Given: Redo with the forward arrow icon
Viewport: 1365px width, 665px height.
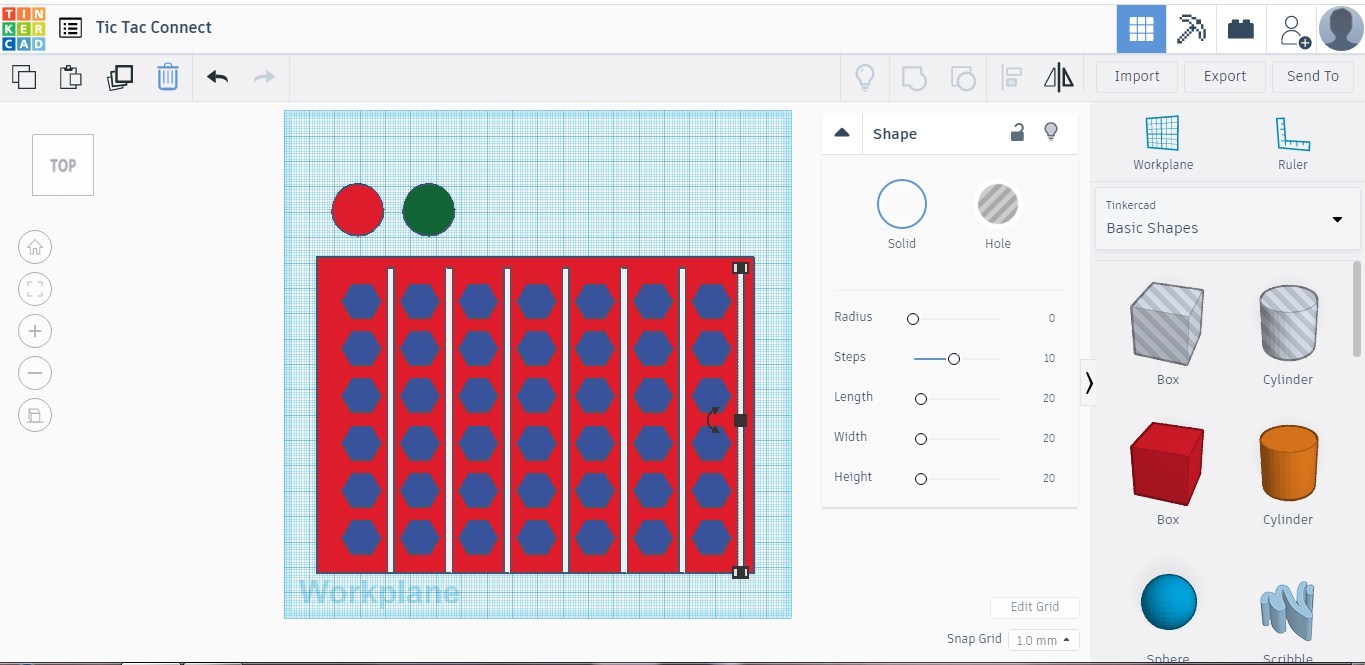Looking at the screenshot, I should pos(264,77).
